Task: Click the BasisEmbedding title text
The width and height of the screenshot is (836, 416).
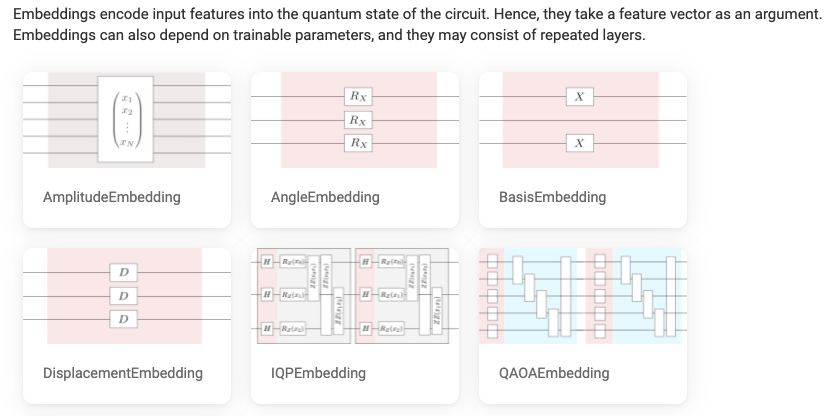Action: click(552, 197)
